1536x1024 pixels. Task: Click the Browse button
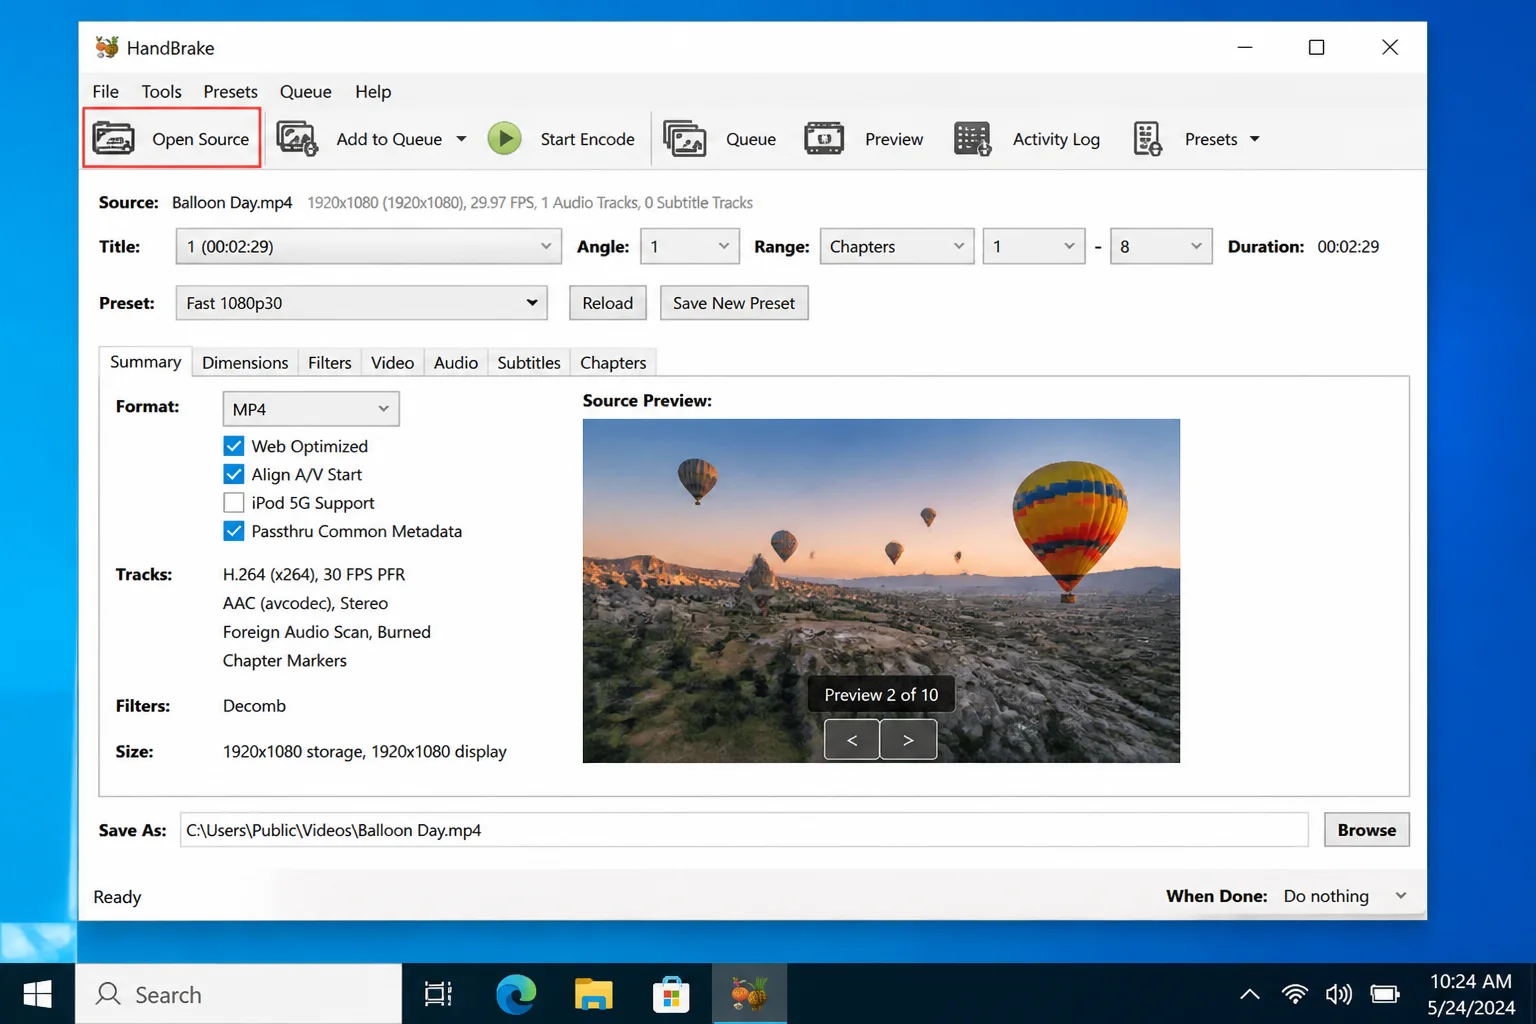click(x=1366, y=830)
